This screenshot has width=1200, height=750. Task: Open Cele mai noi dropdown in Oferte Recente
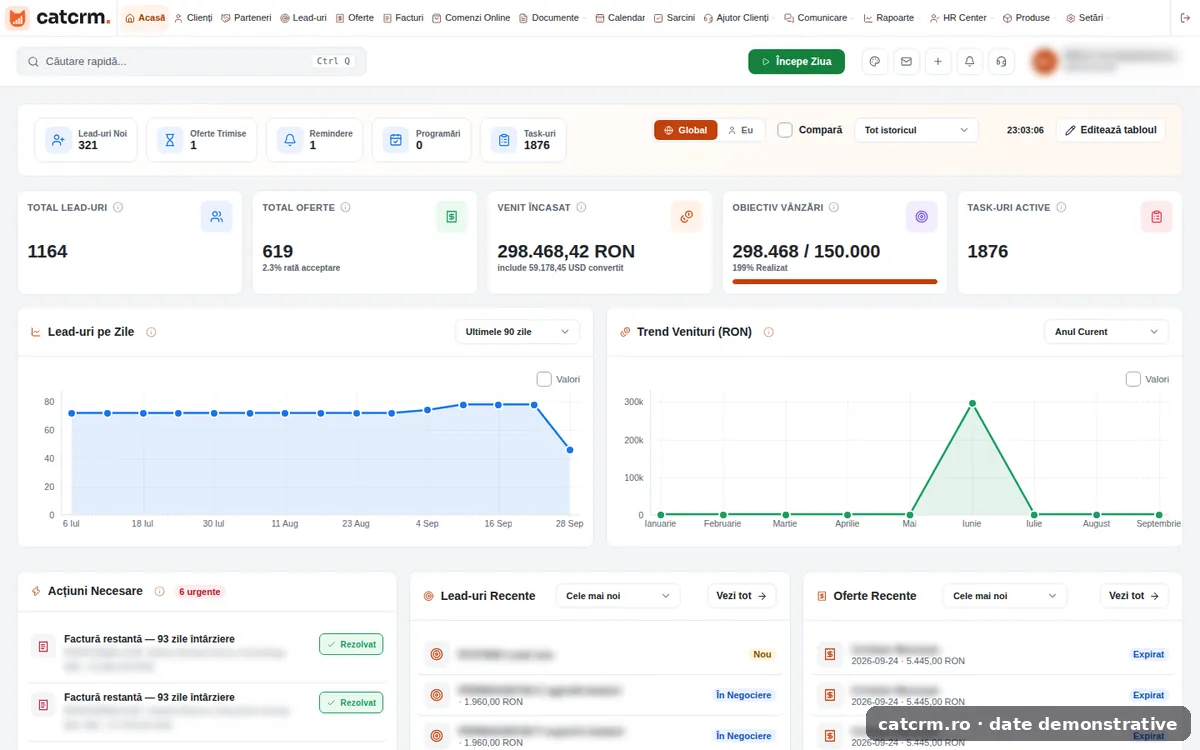click(x=1004, y=596)
